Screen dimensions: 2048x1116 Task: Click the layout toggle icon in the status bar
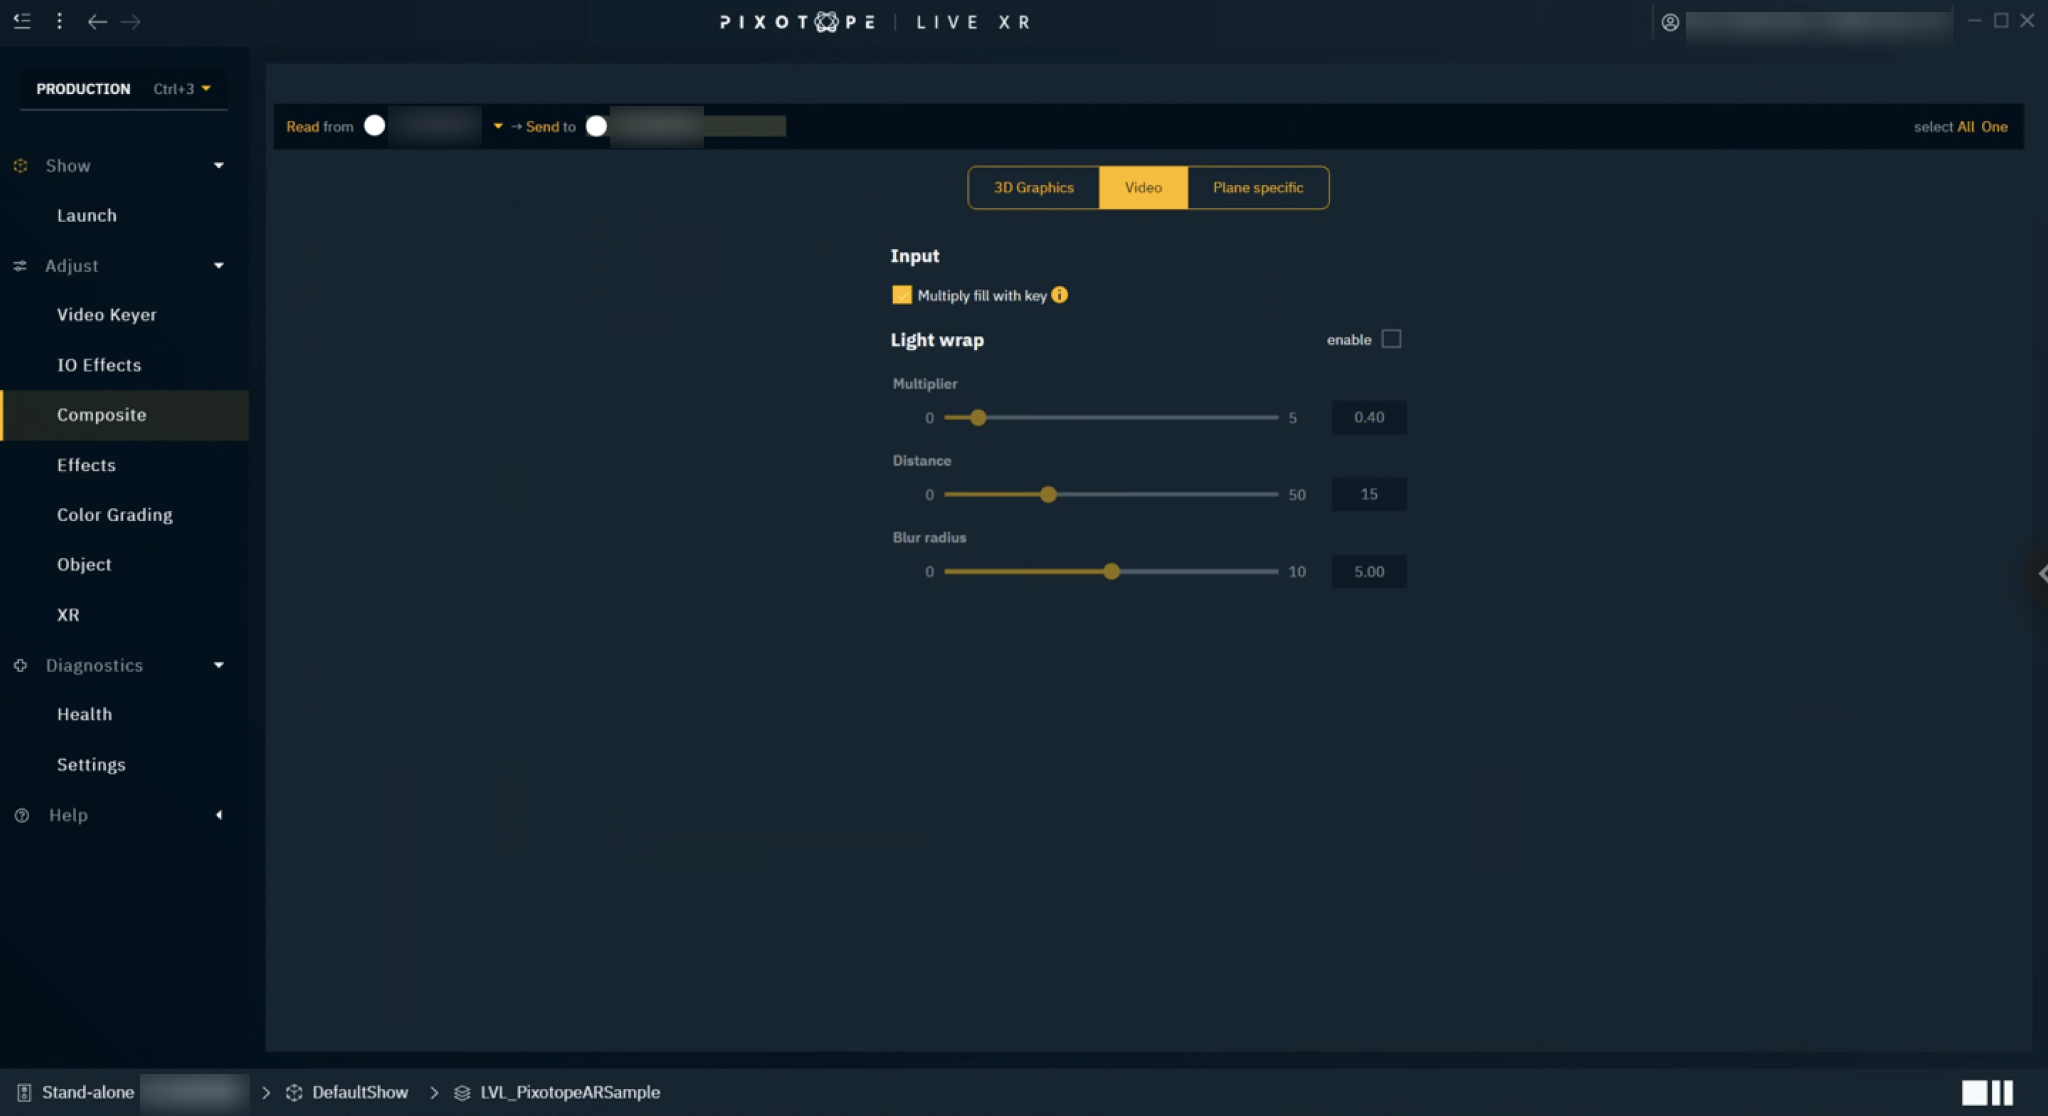pyautogui.click(x=1987, y=1093)
